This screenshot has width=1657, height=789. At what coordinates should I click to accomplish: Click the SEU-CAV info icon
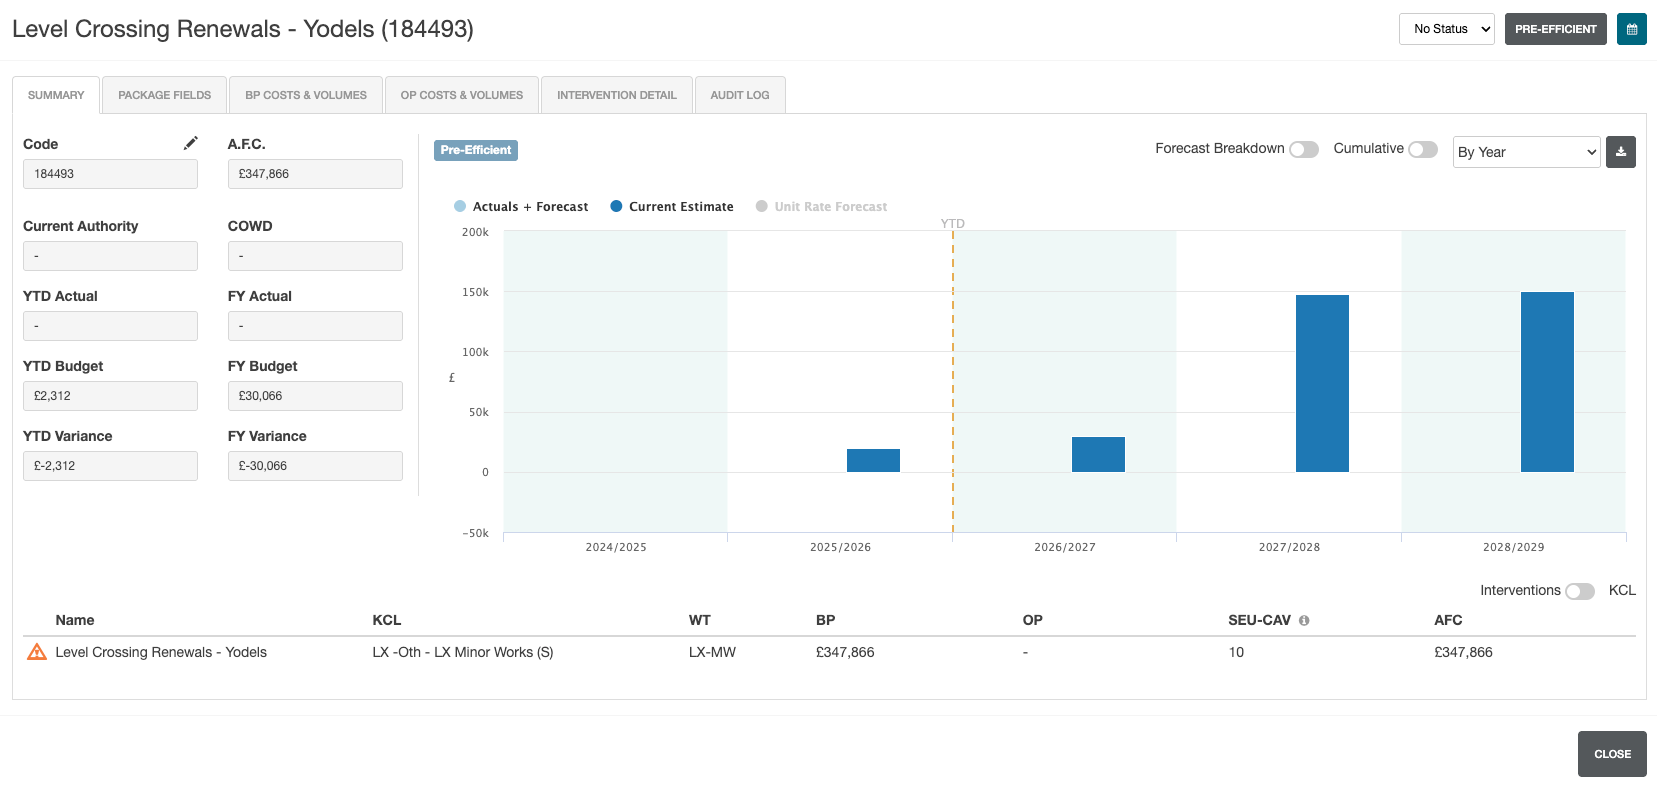coord(1304,621)
